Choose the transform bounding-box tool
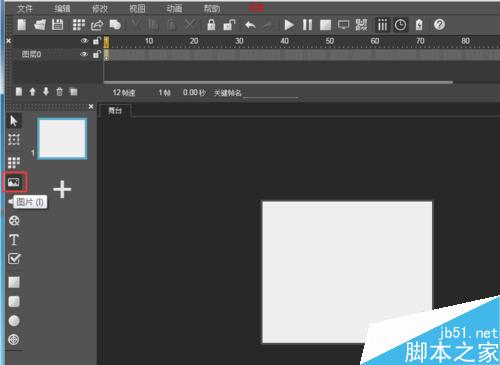 point(14,140)
